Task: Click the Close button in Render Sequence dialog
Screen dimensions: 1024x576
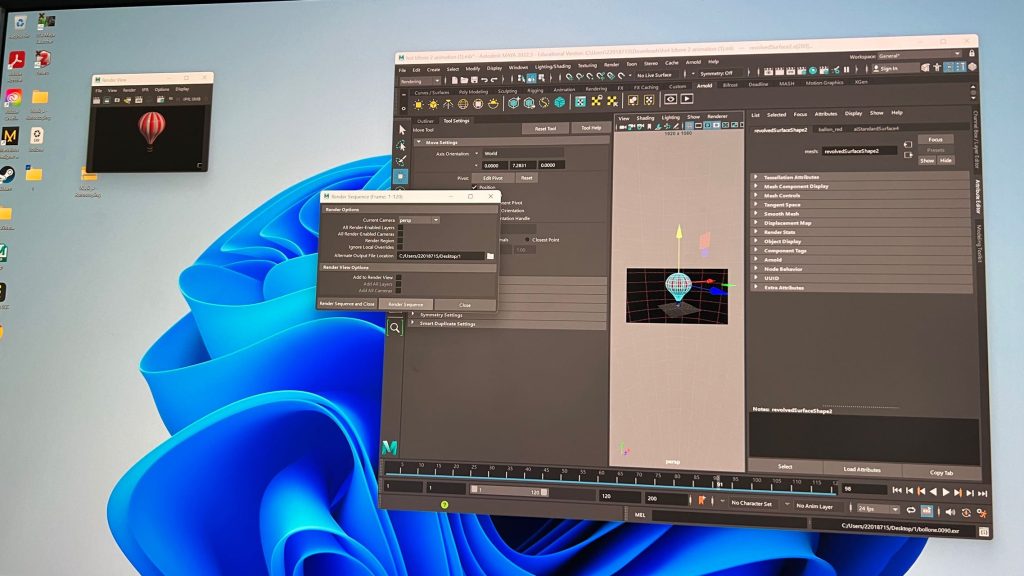Action: coord(464,305)
